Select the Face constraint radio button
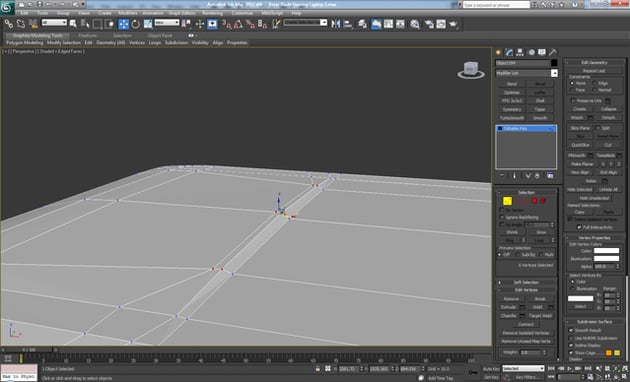The width and height of the screenshot is (630, 382). (572, 90)
